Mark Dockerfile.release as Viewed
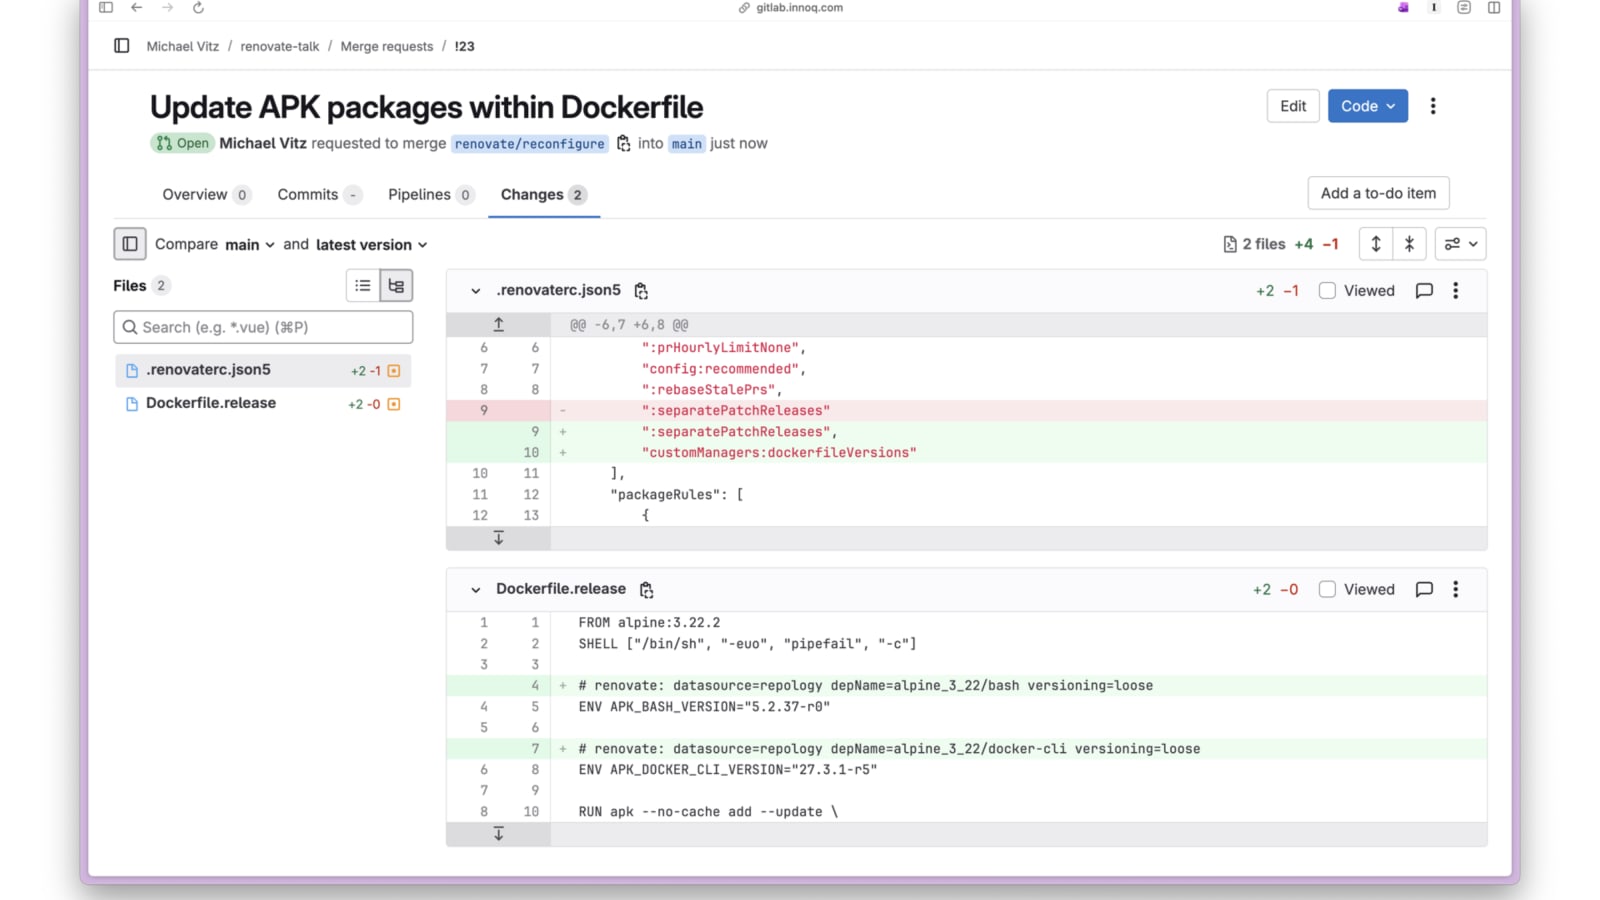The height and width of the screenshot is (900, 1600). tap(1327, 590)
